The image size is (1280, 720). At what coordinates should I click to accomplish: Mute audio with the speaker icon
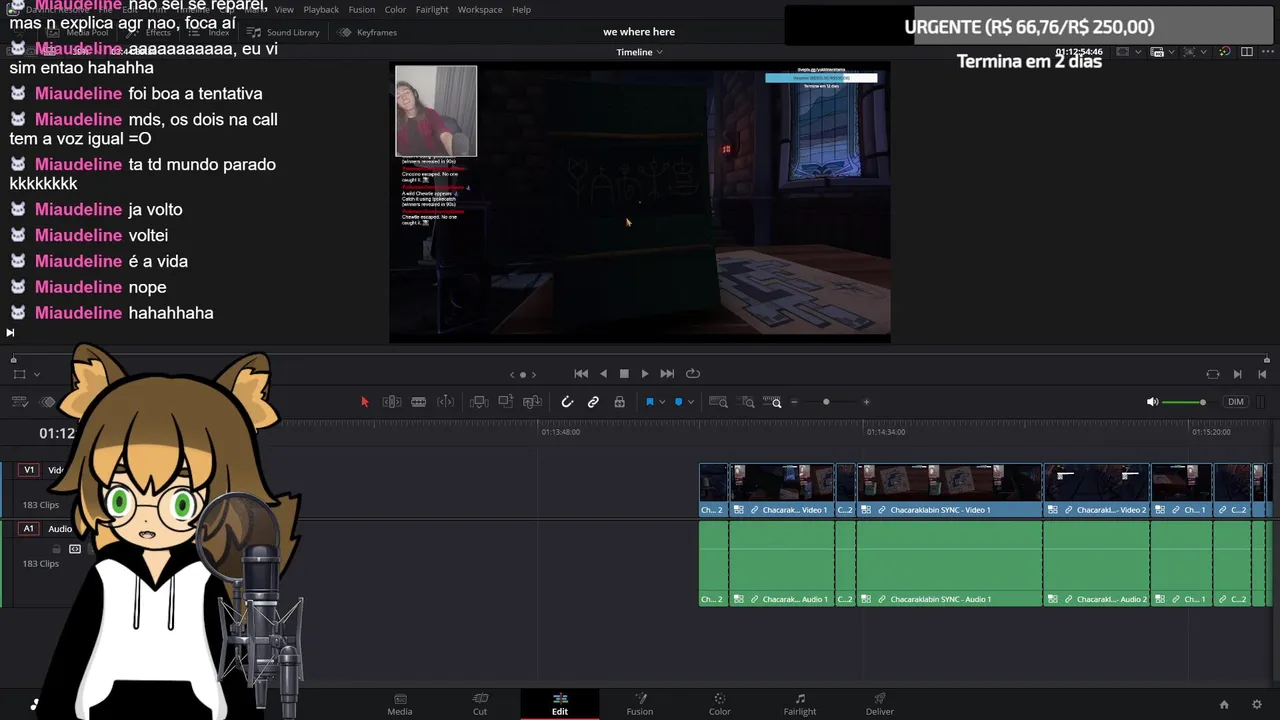[1152, 402]
